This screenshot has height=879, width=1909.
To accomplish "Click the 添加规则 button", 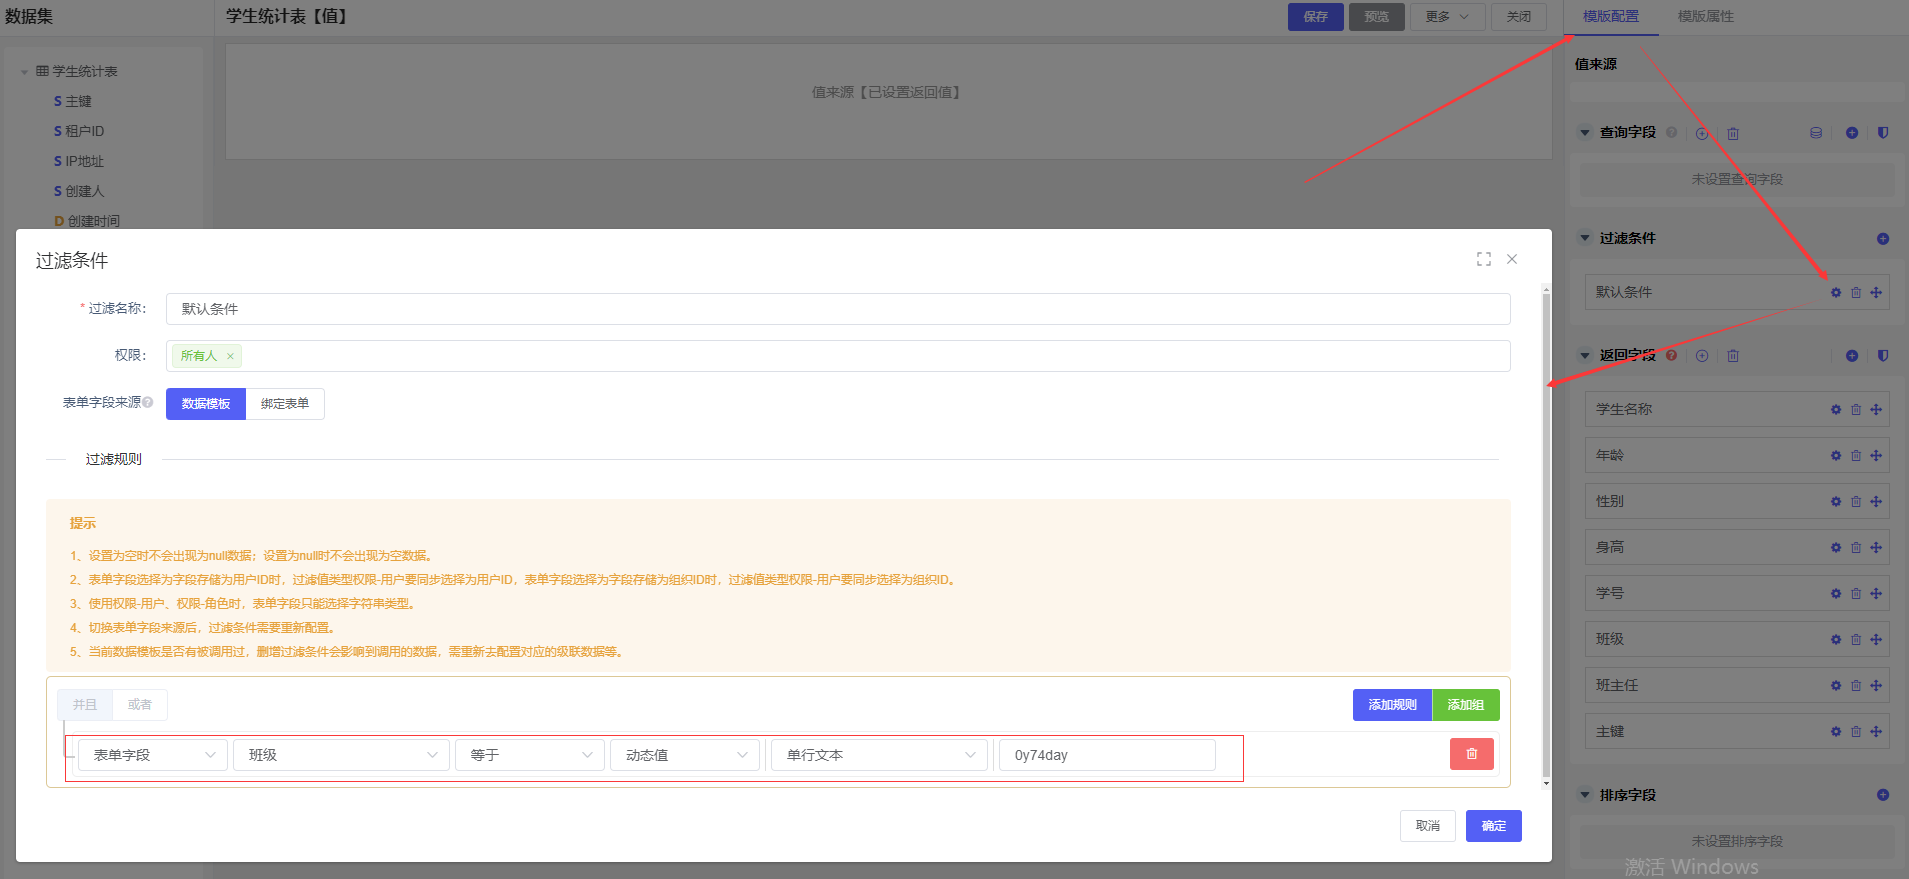I will [1392, 705].
